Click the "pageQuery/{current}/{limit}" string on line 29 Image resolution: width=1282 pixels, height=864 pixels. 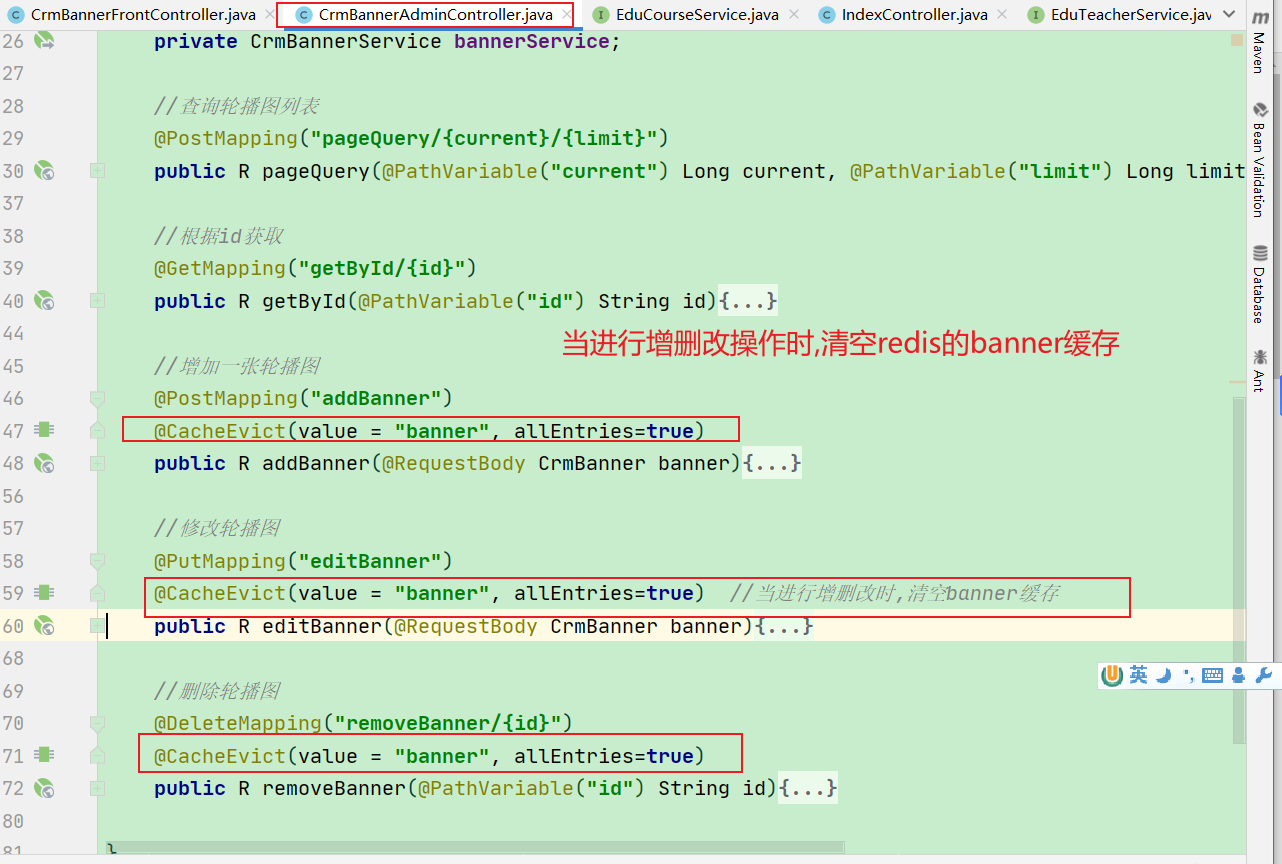484,138
